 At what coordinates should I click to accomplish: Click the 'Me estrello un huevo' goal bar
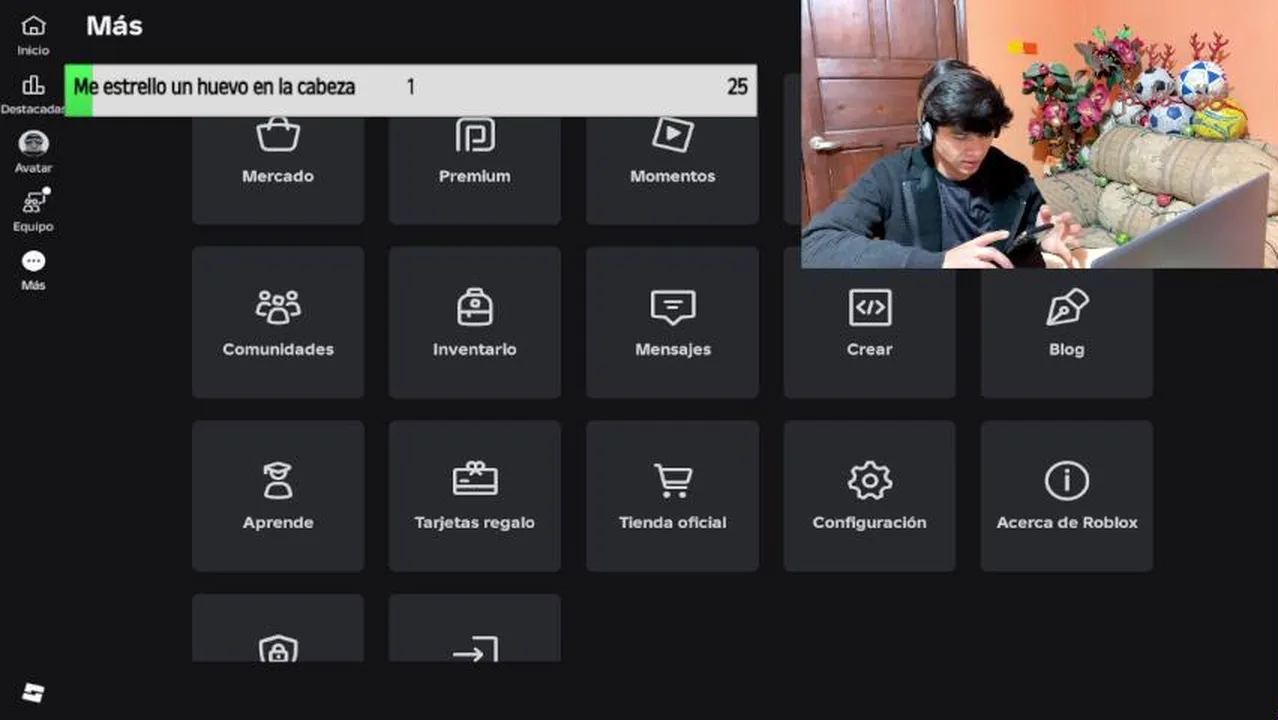[411, 90]
